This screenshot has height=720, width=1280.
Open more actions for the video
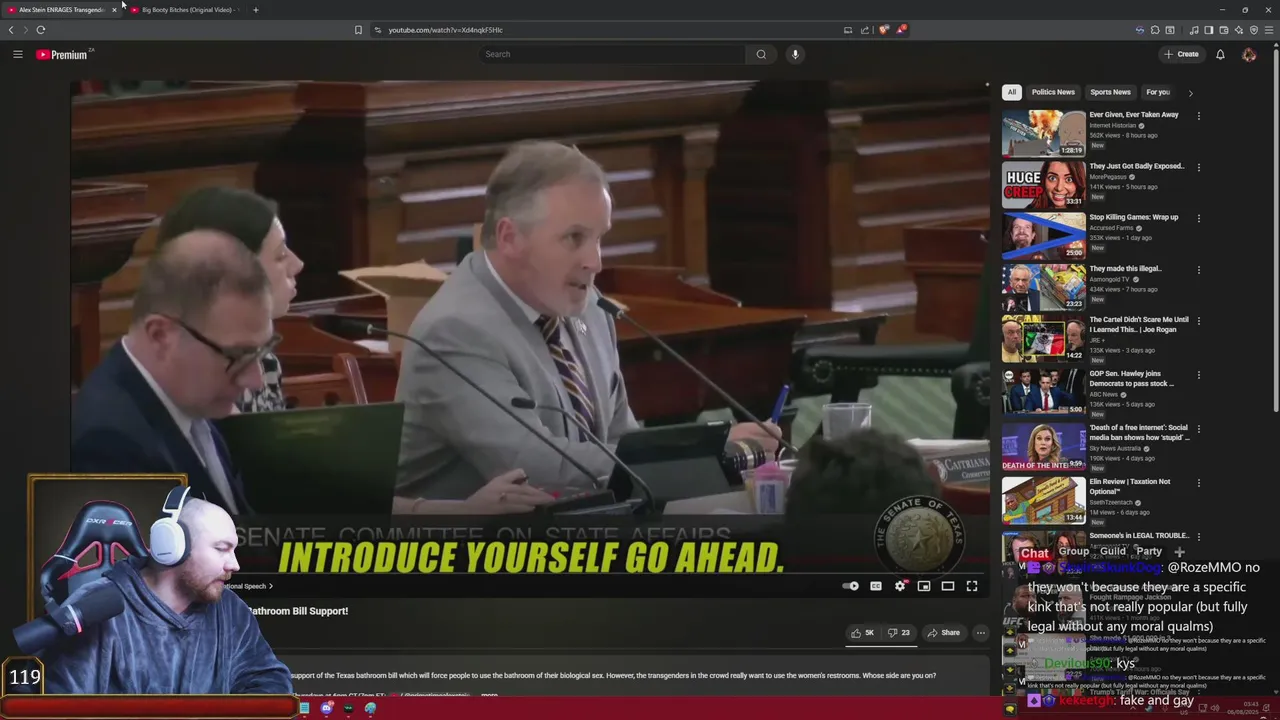pos(981,633)
